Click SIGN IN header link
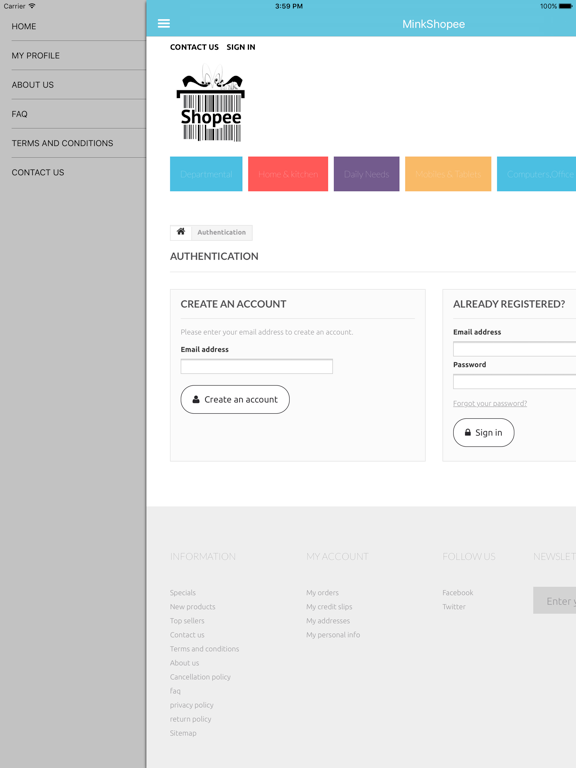This screenshot has width=576, height=768. [x=240, y=47]
